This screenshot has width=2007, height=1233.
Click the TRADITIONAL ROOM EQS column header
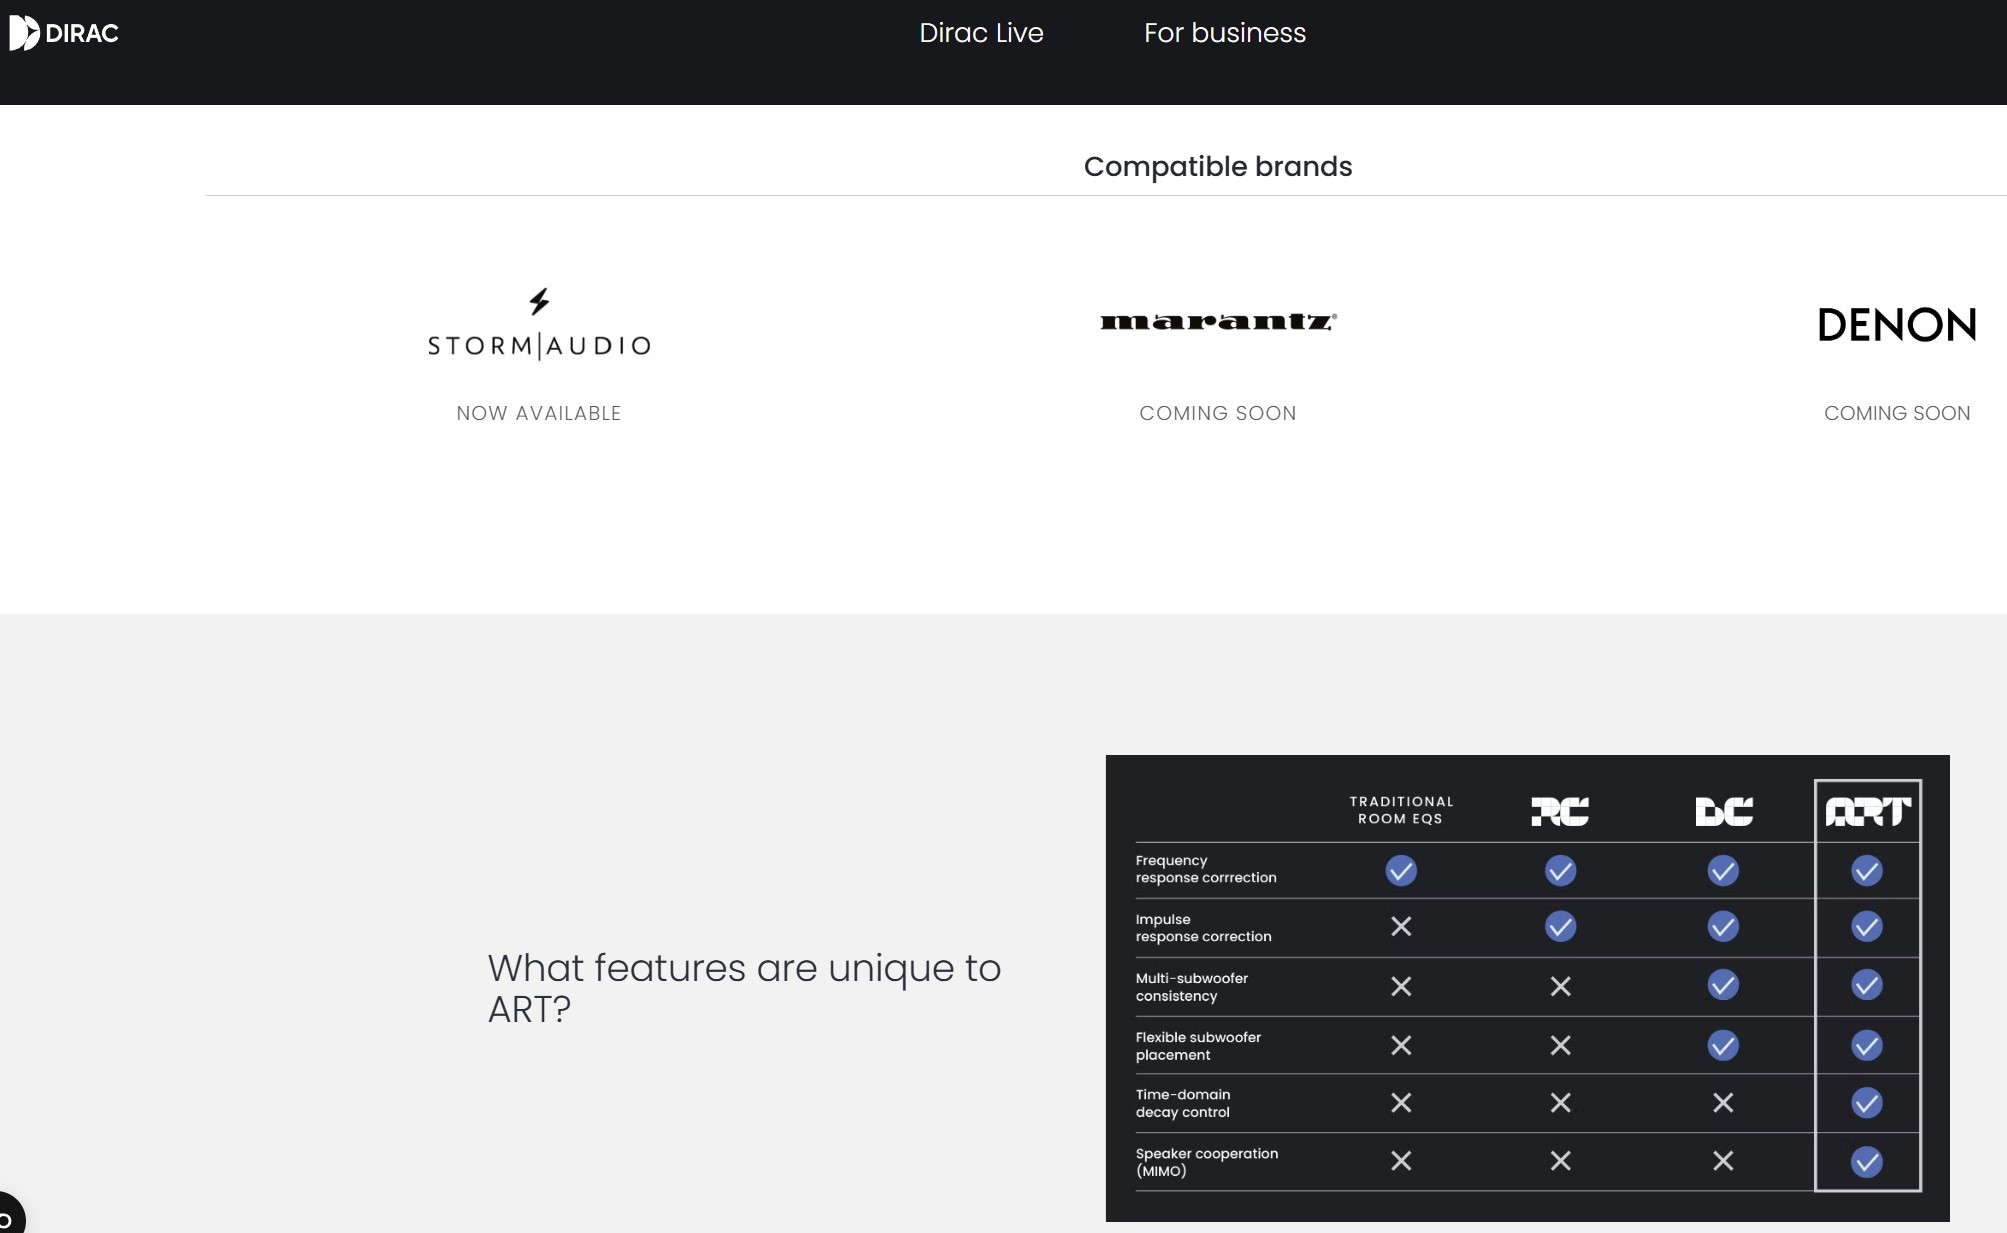coord(1401,810)
